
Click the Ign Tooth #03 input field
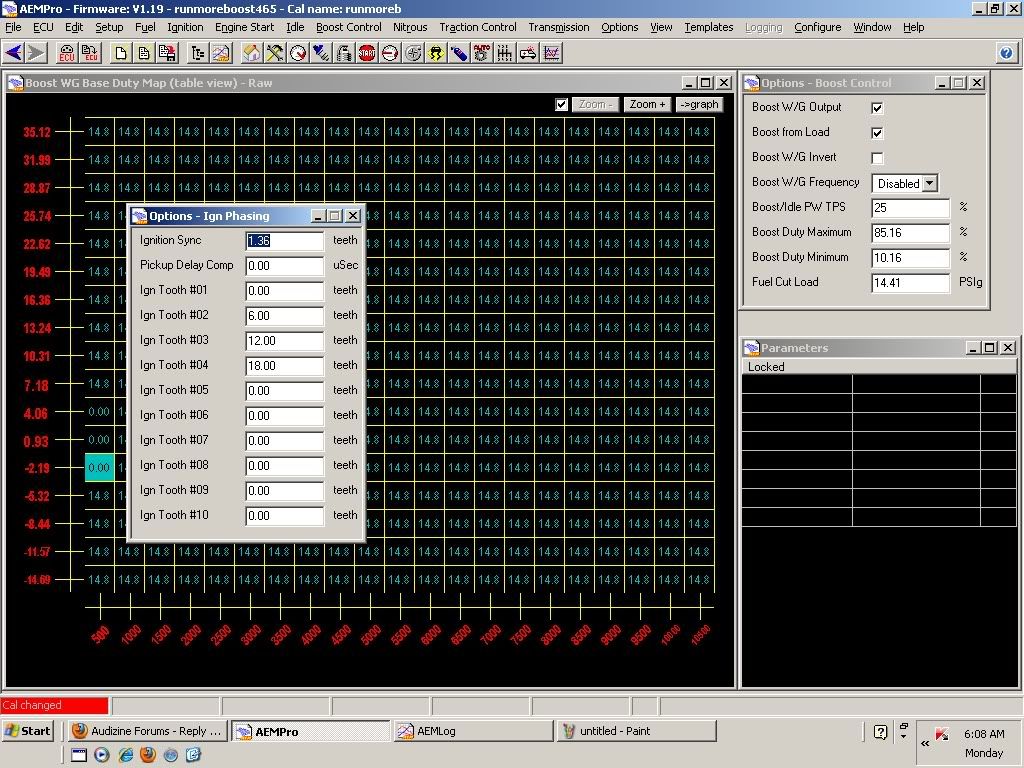(285, 341)
